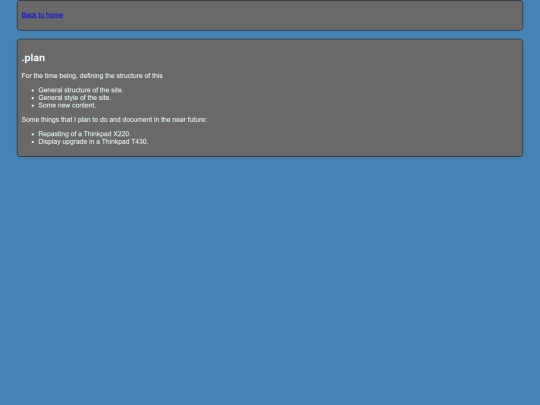Click the paragraph "Some things that I plan to do and document in the near future:"

(x=114, y=120)
